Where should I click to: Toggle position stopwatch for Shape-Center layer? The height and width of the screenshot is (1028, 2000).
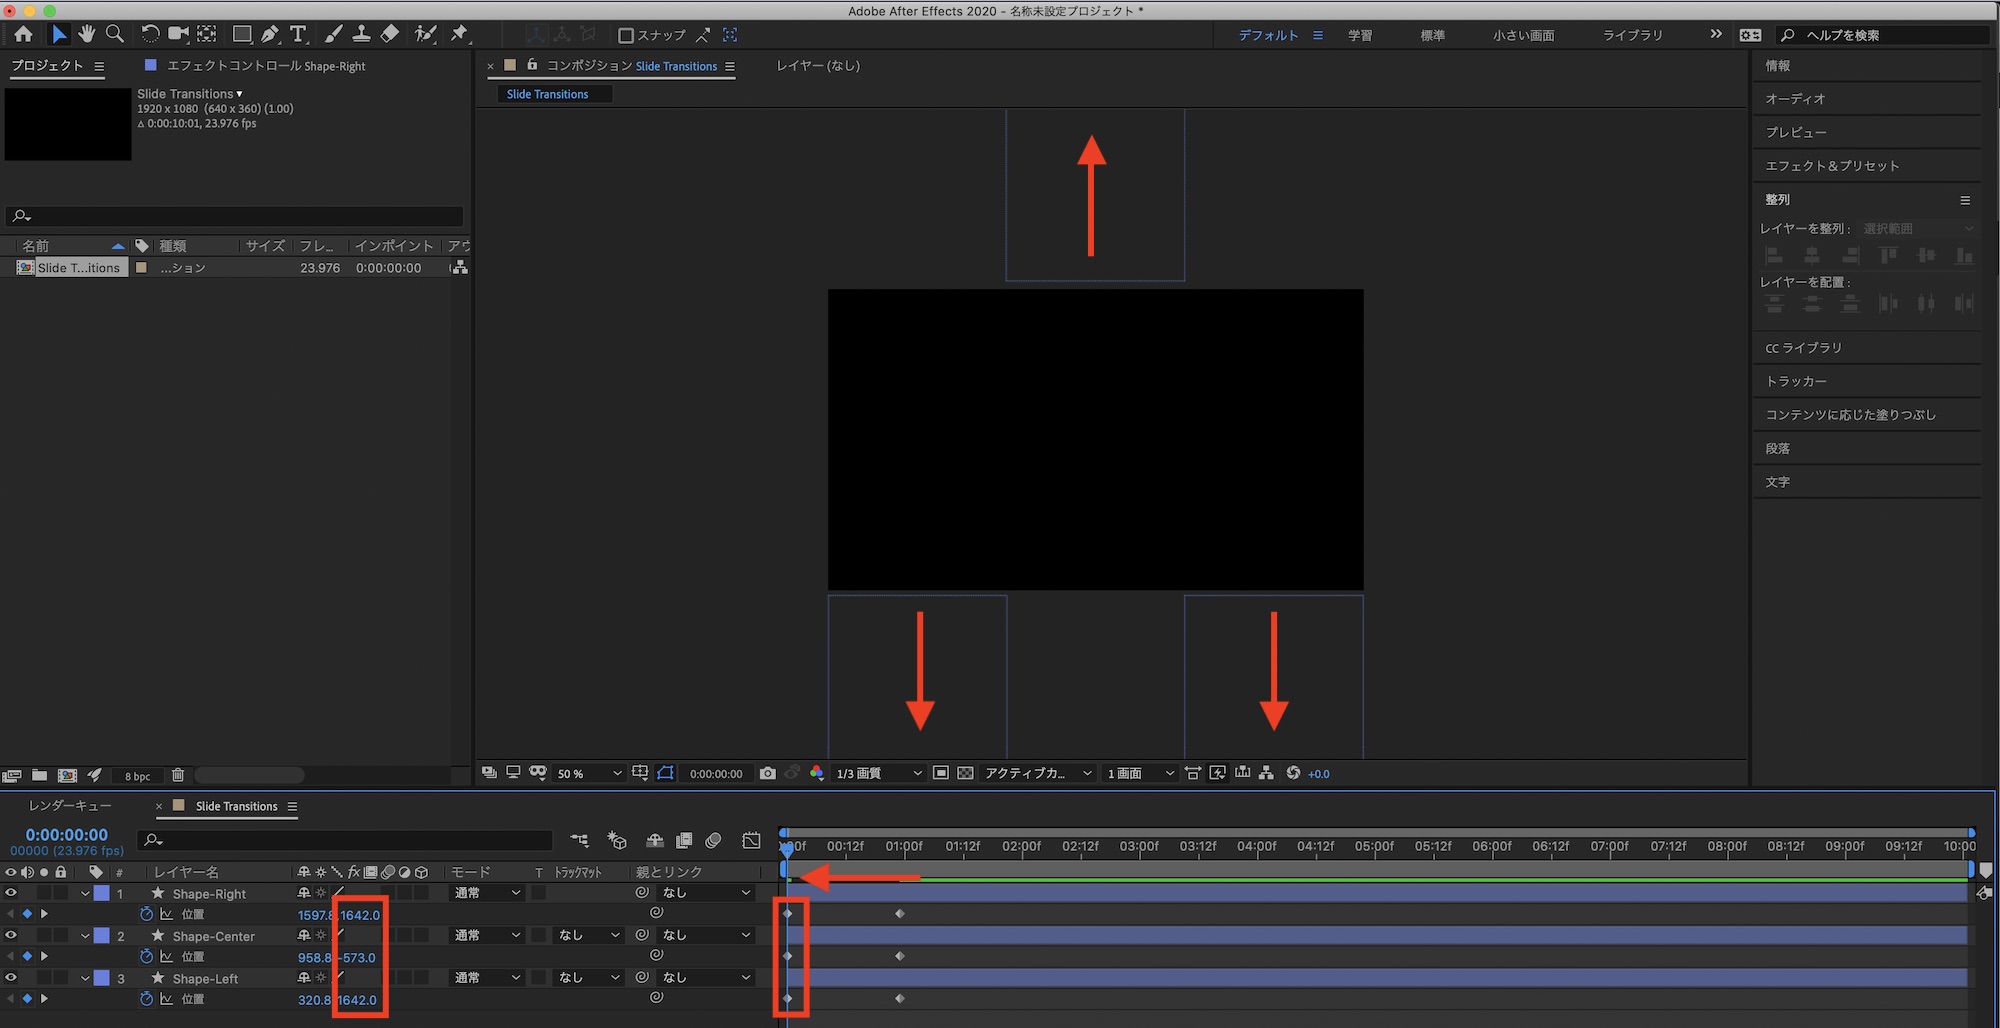coord(147,957)
